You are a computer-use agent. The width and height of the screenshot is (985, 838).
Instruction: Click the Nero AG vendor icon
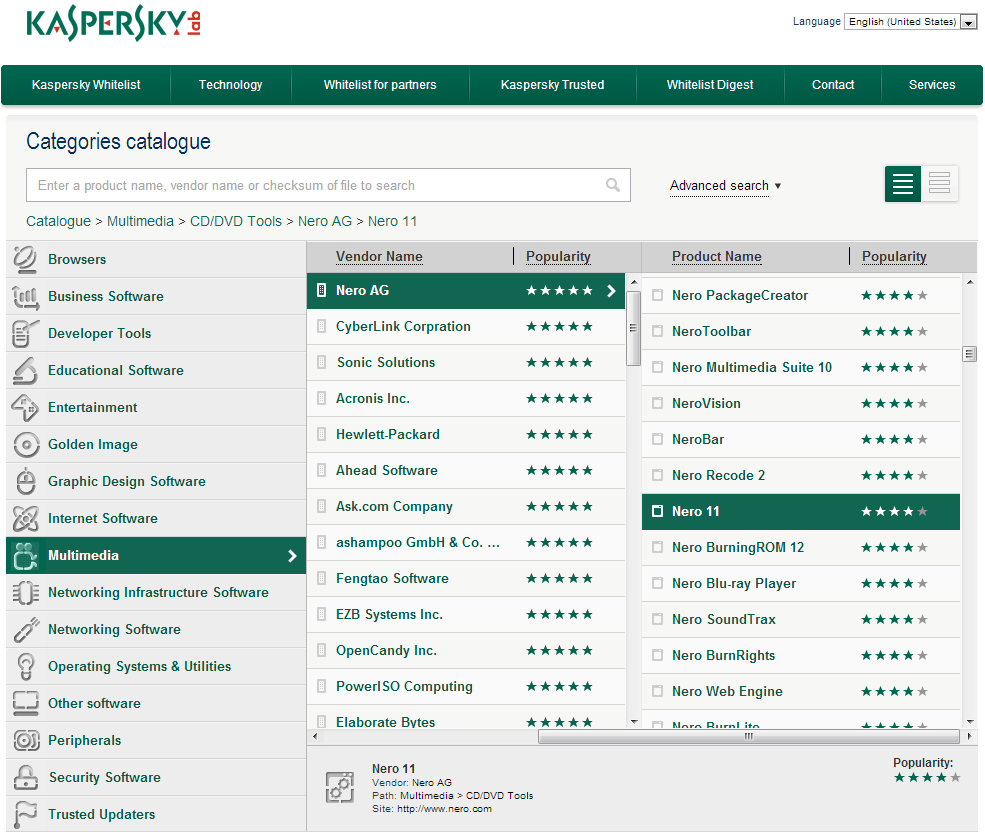click(322, 290)
